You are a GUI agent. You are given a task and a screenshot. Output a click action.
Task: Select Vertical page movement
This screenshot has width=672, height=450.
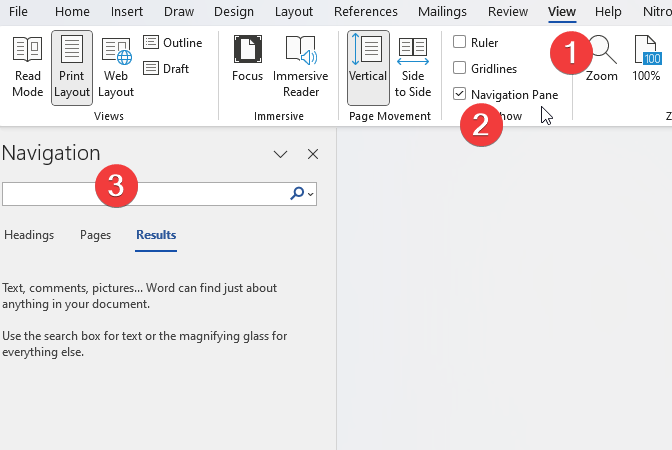(x=367, y=66)
